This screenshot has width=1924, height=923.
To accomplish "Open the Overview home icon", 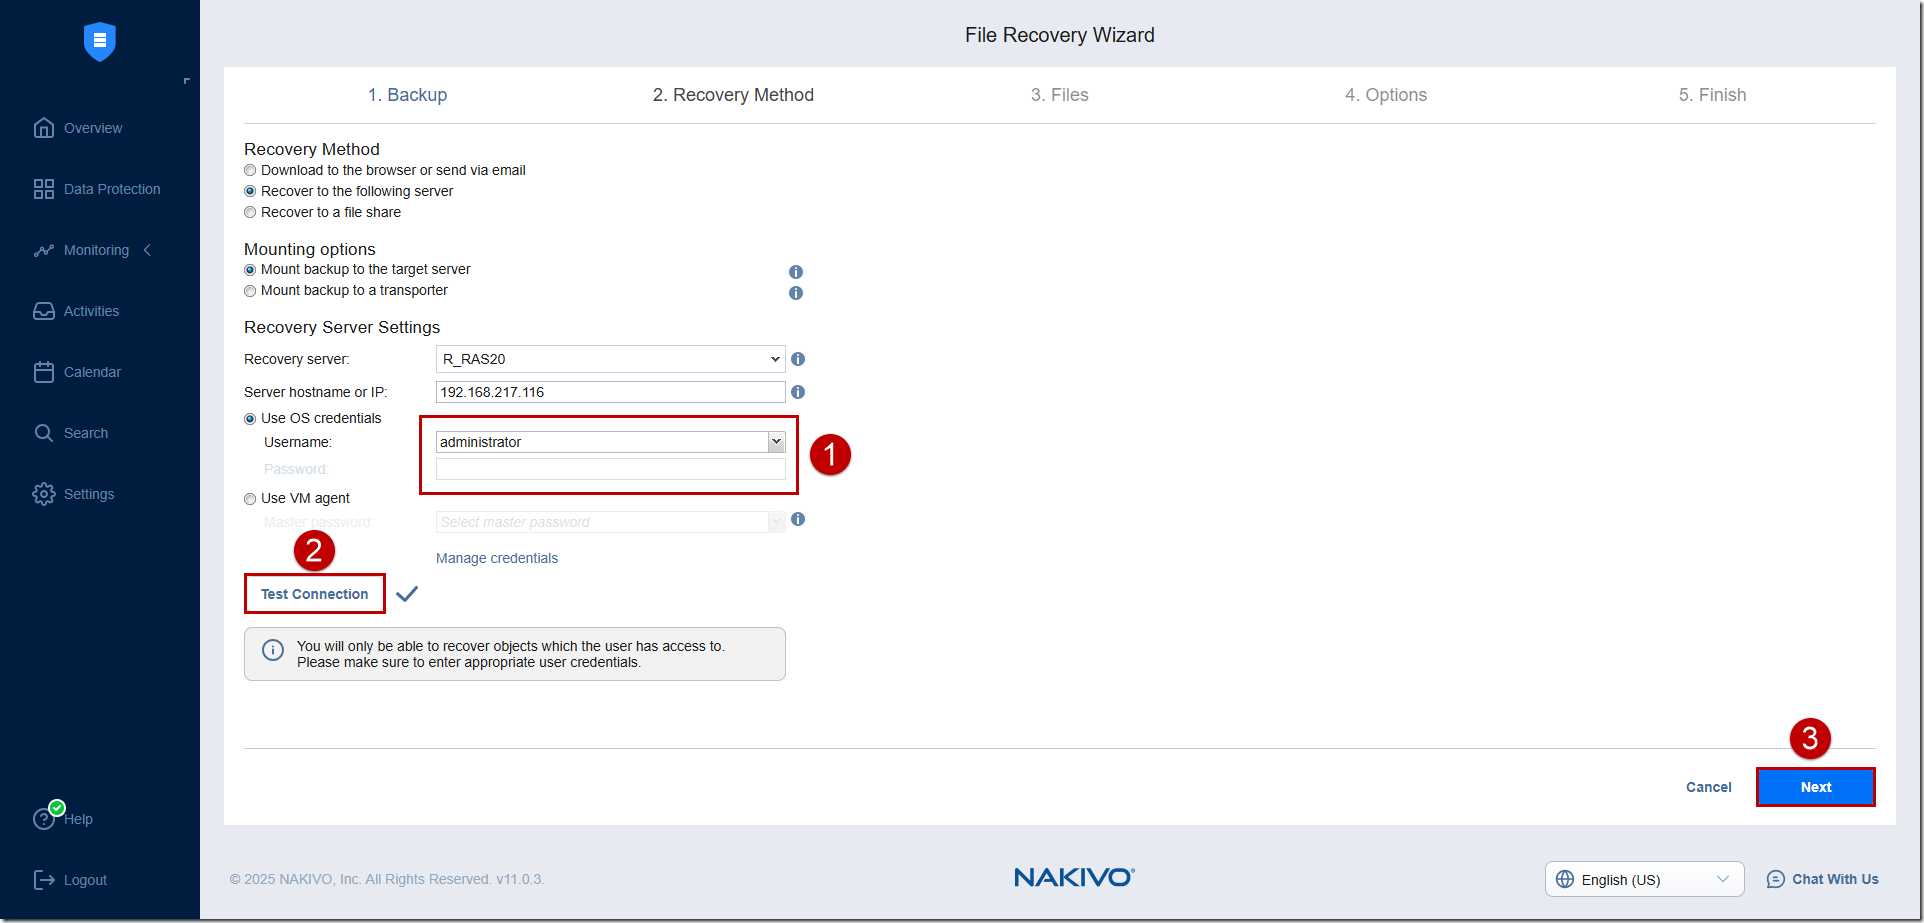I will point(44,128).
